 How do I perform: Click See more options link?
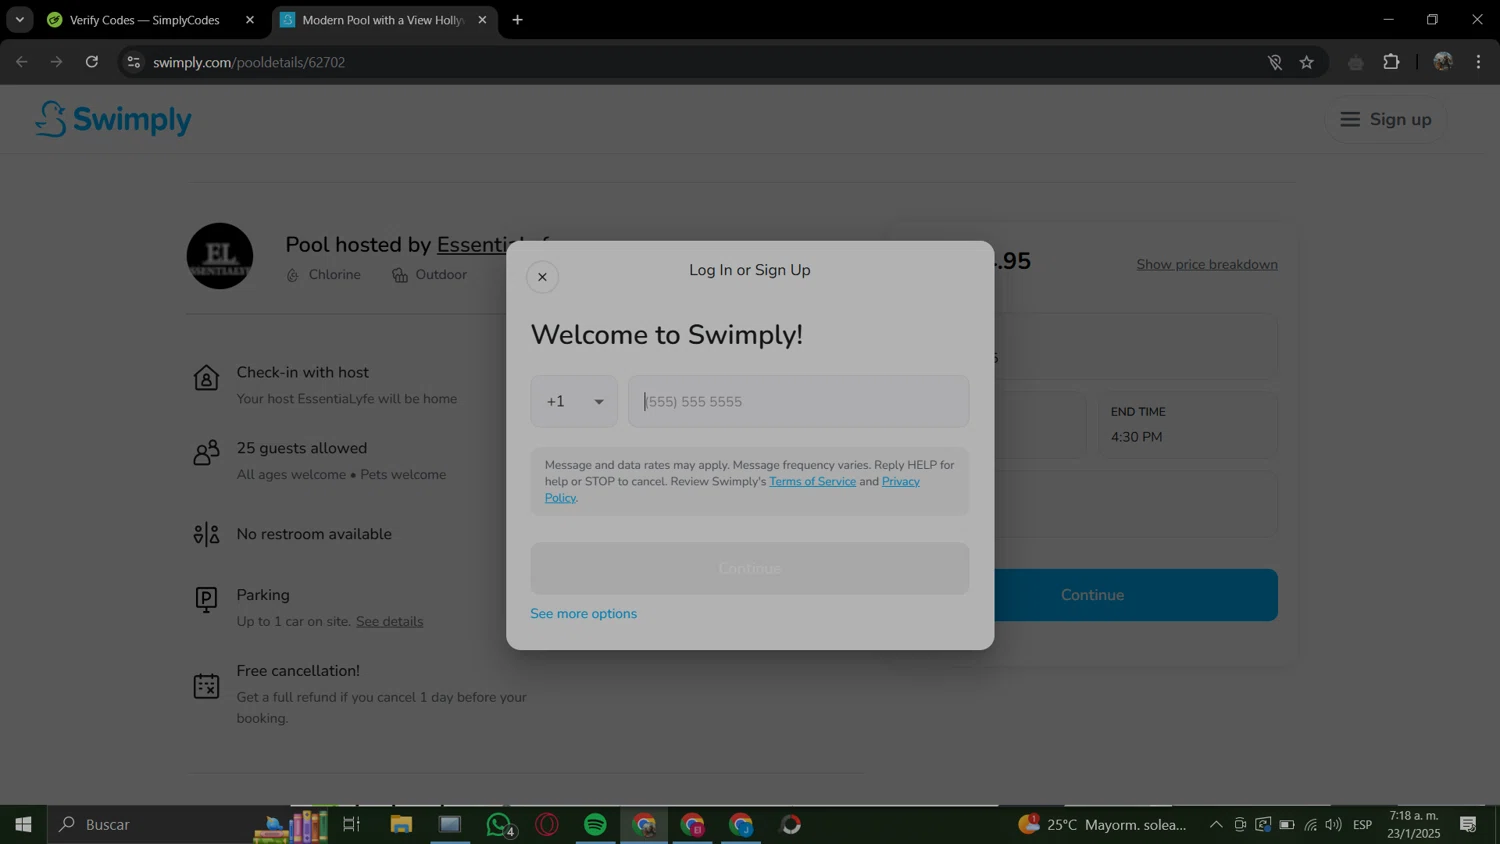(x=583, y=613)
